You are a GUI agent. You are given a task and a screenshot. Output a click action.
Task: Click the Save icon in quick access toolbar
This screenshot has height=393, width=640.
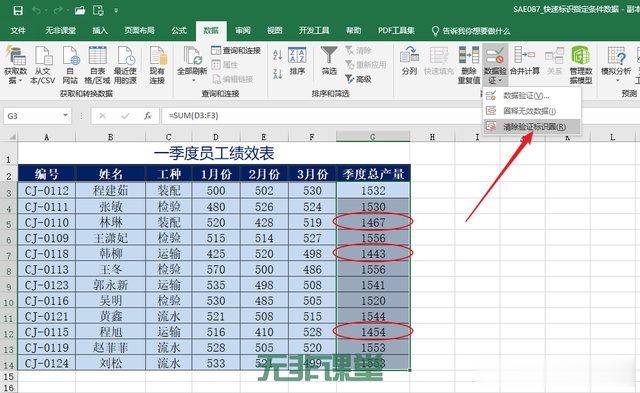click(18, 10)
